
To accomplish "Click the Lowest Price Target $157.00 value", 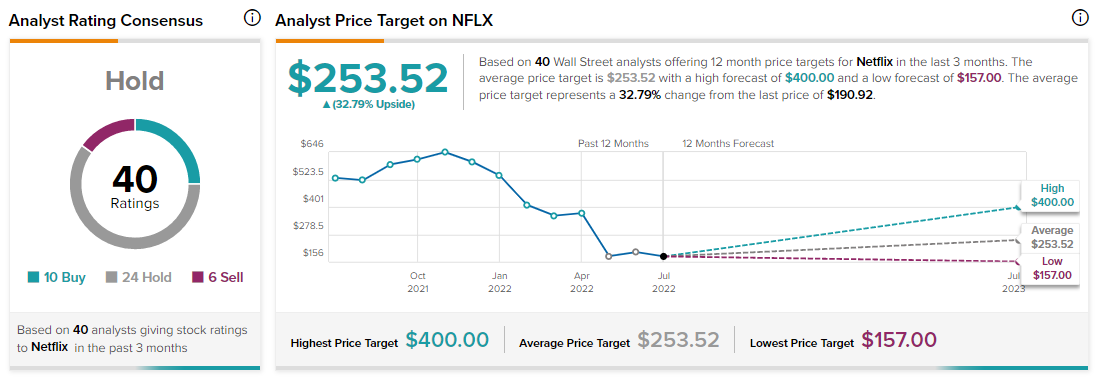I will coord(898,340).
